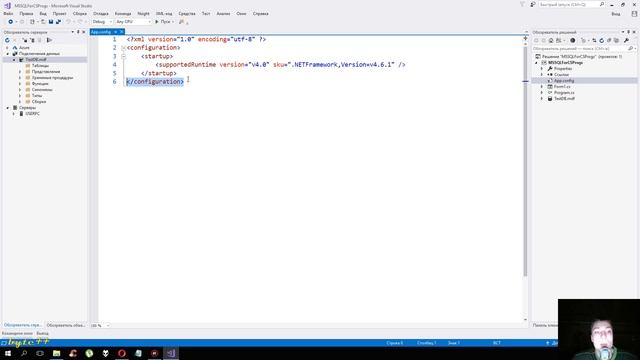Select the Таблицы folder
The image size is (640, 360).
pyautogui.click(x=40, y=66)
